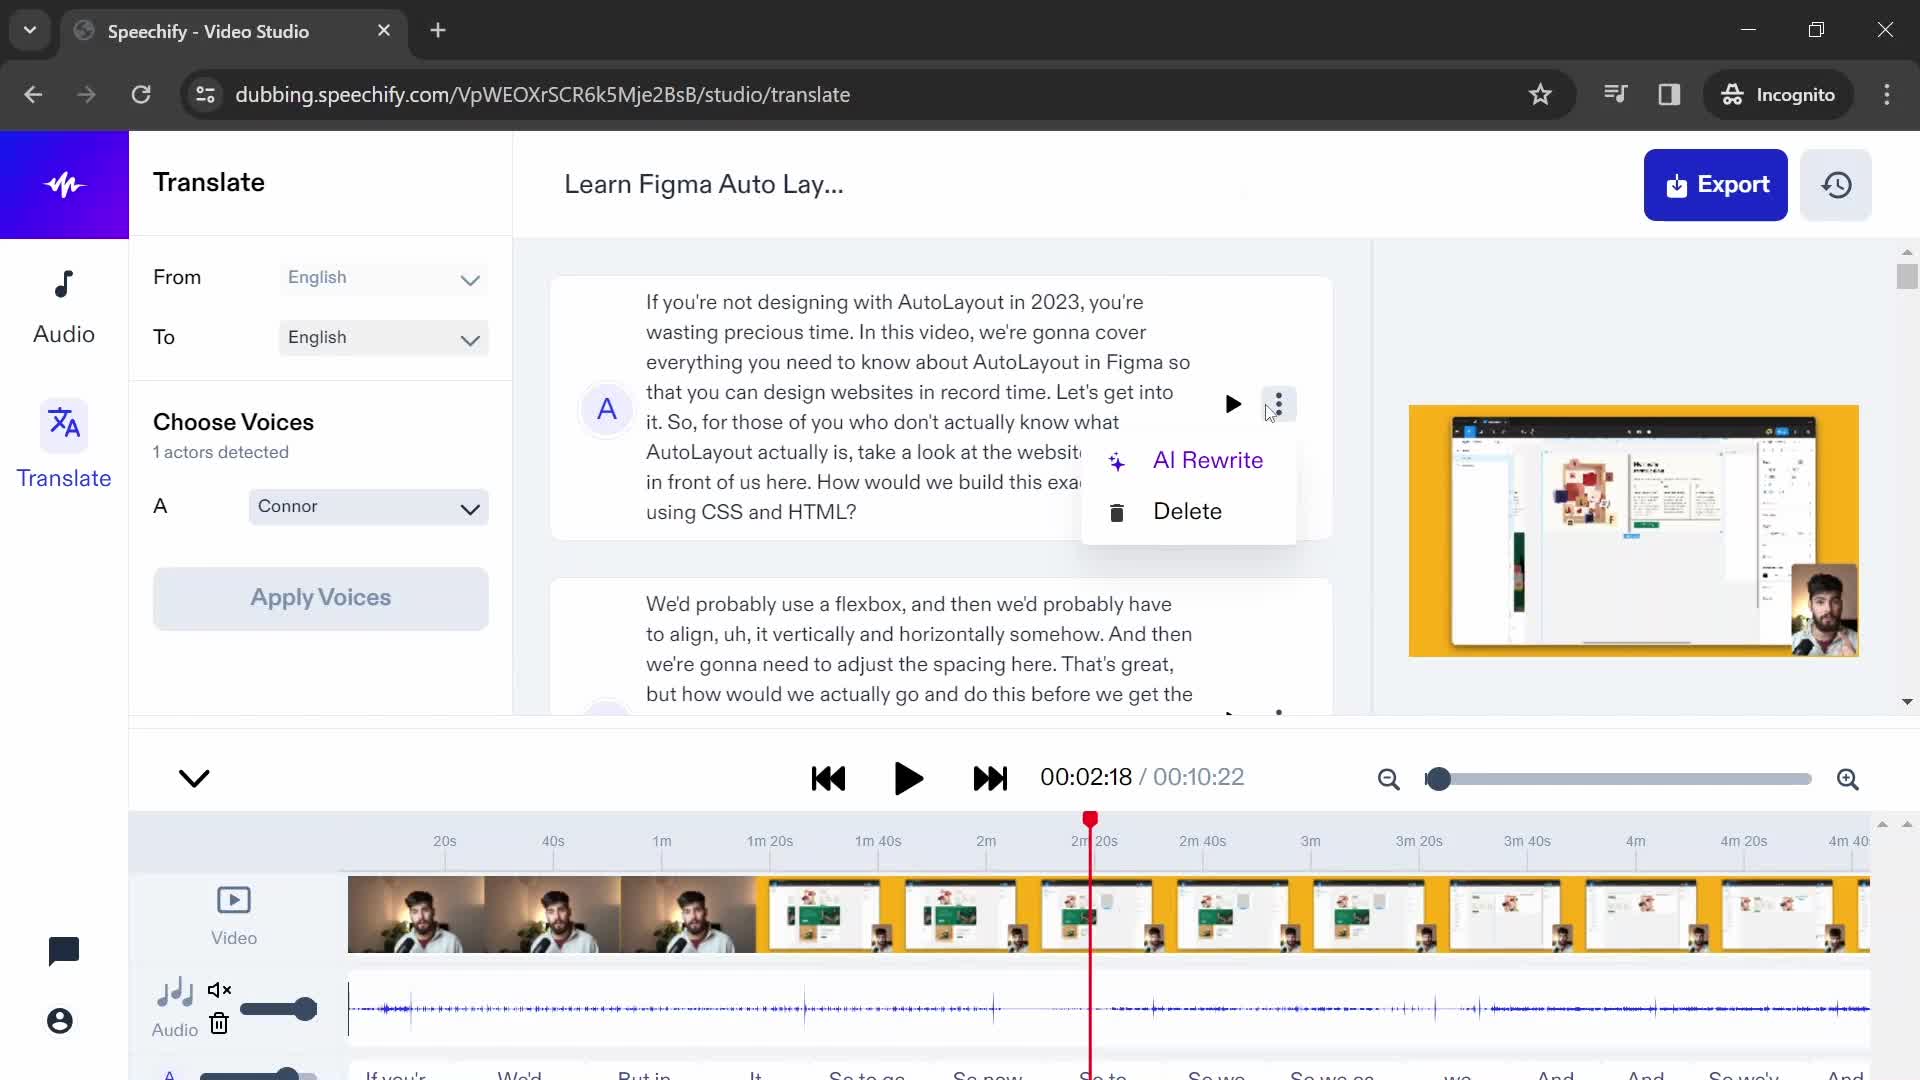Click the Export button
Screen dimensions: 1920x1080
[x=1715, y=185]
